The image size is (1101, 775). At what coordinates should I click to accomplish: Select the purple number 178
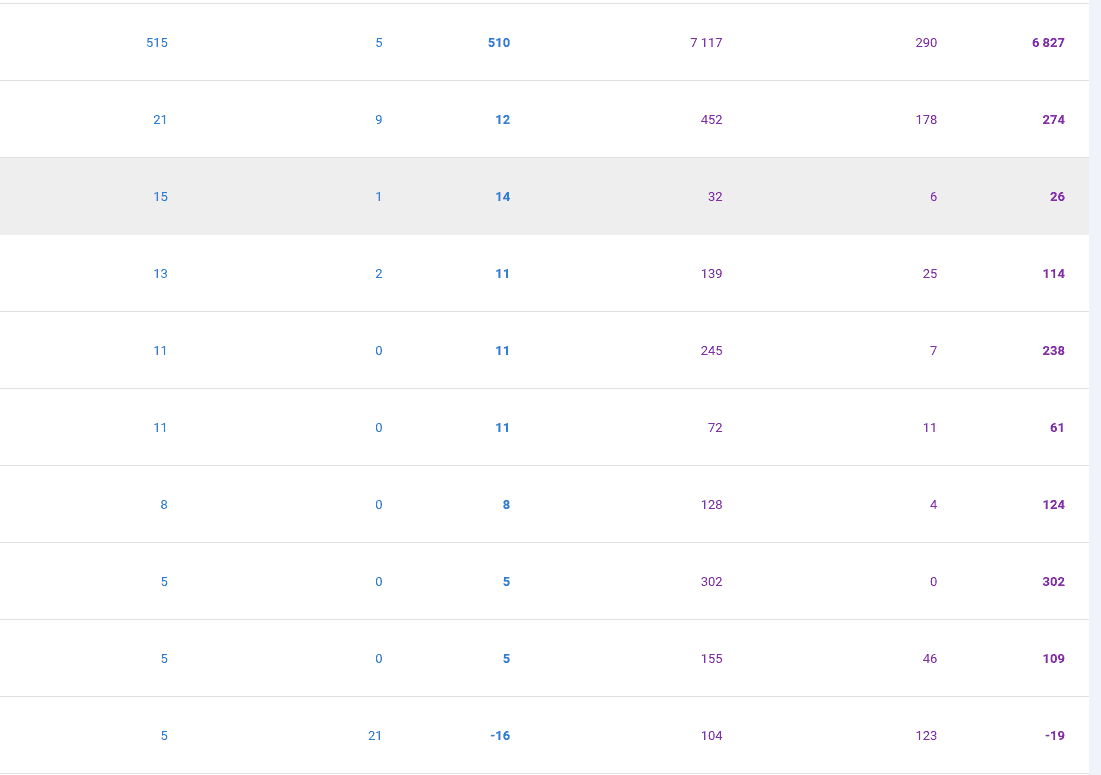926,120
